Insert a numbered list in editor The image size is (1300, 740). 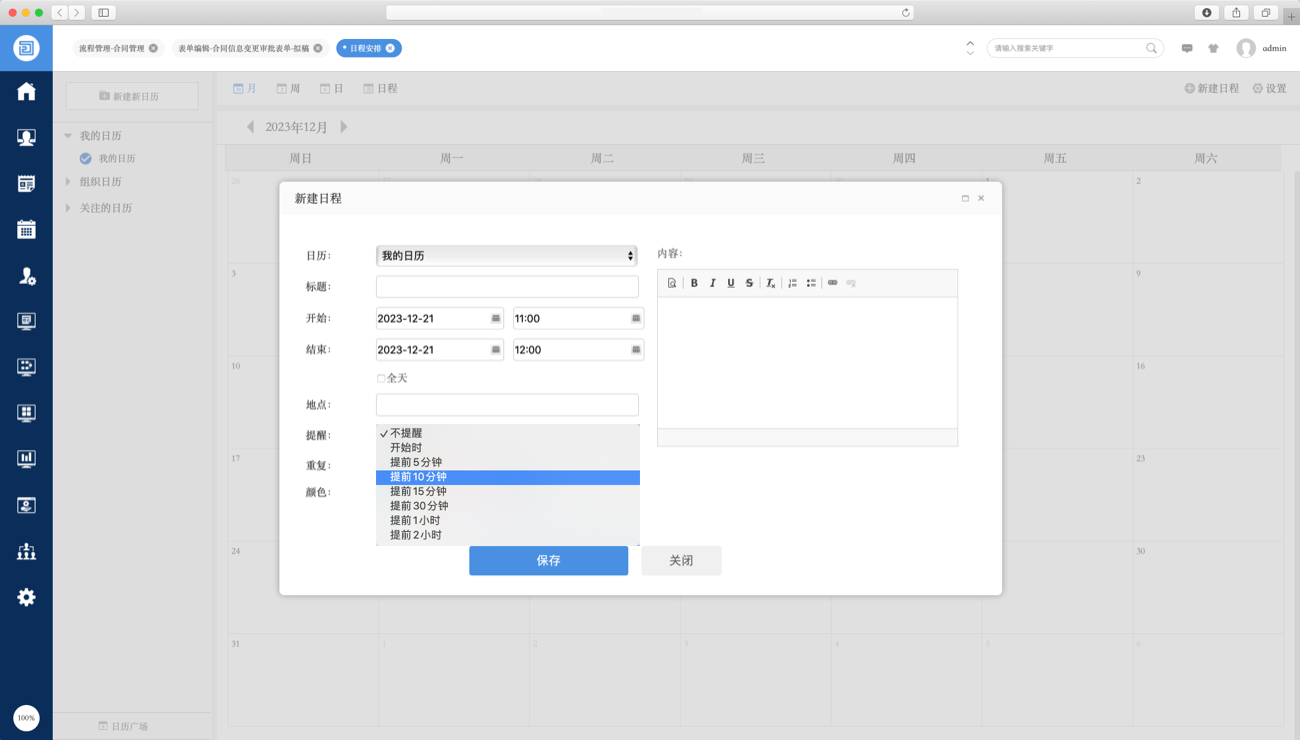pyautogui.click(x=792, y=283)
